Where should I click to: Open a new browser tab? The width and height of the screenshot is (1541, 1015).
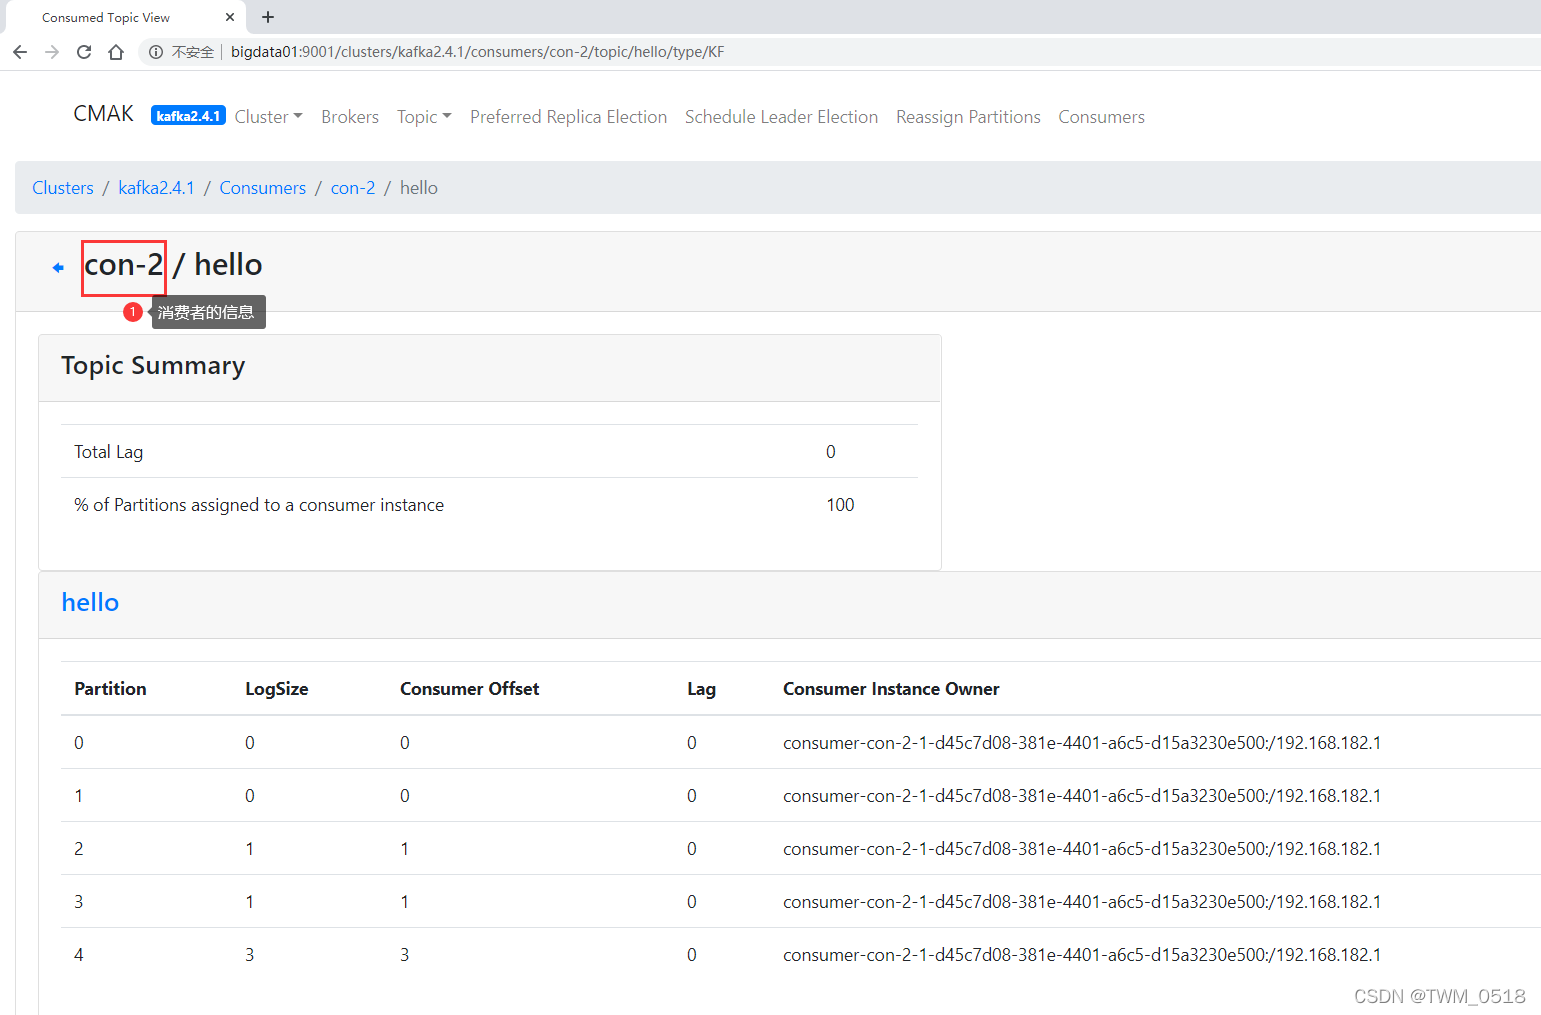[268, 17]
